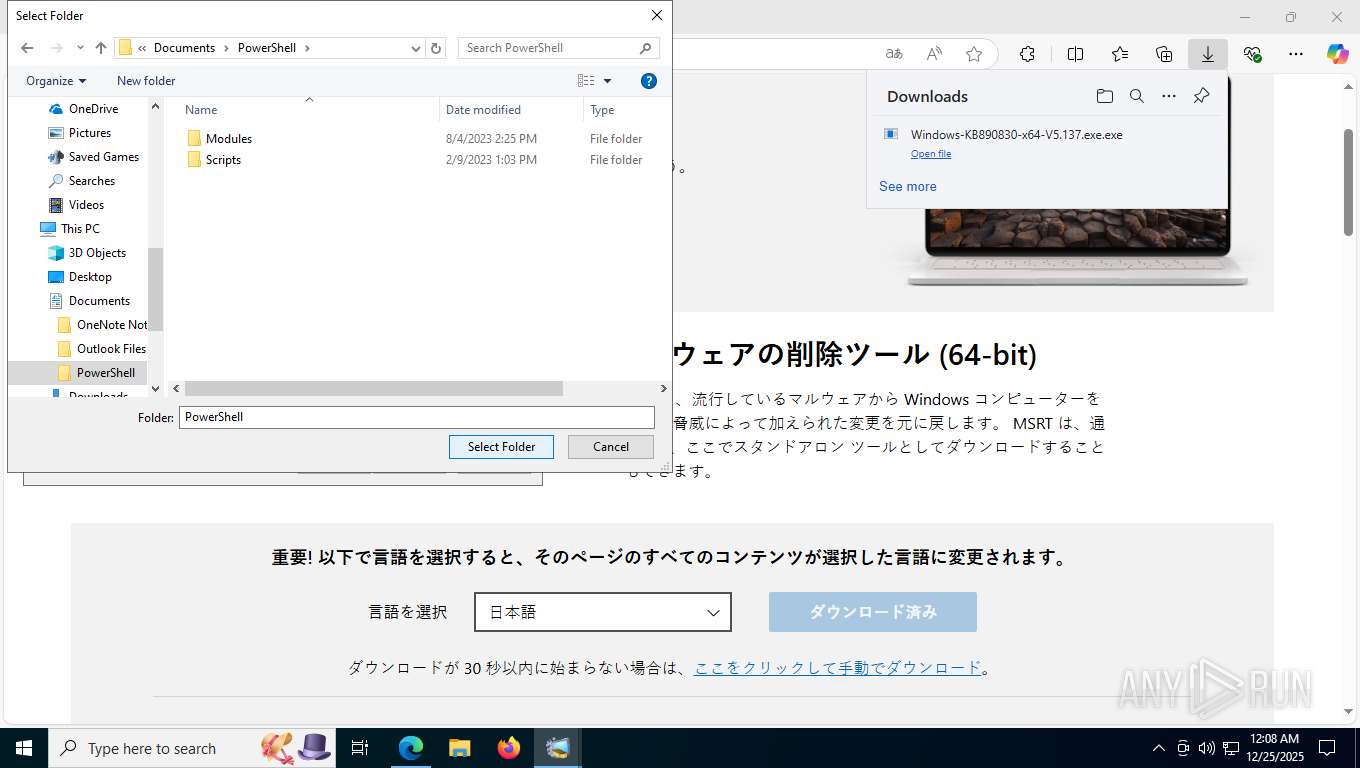Open Copilot in Edge
The width and height of the screenshot is (1360, 768).
tap(1338, 54)
